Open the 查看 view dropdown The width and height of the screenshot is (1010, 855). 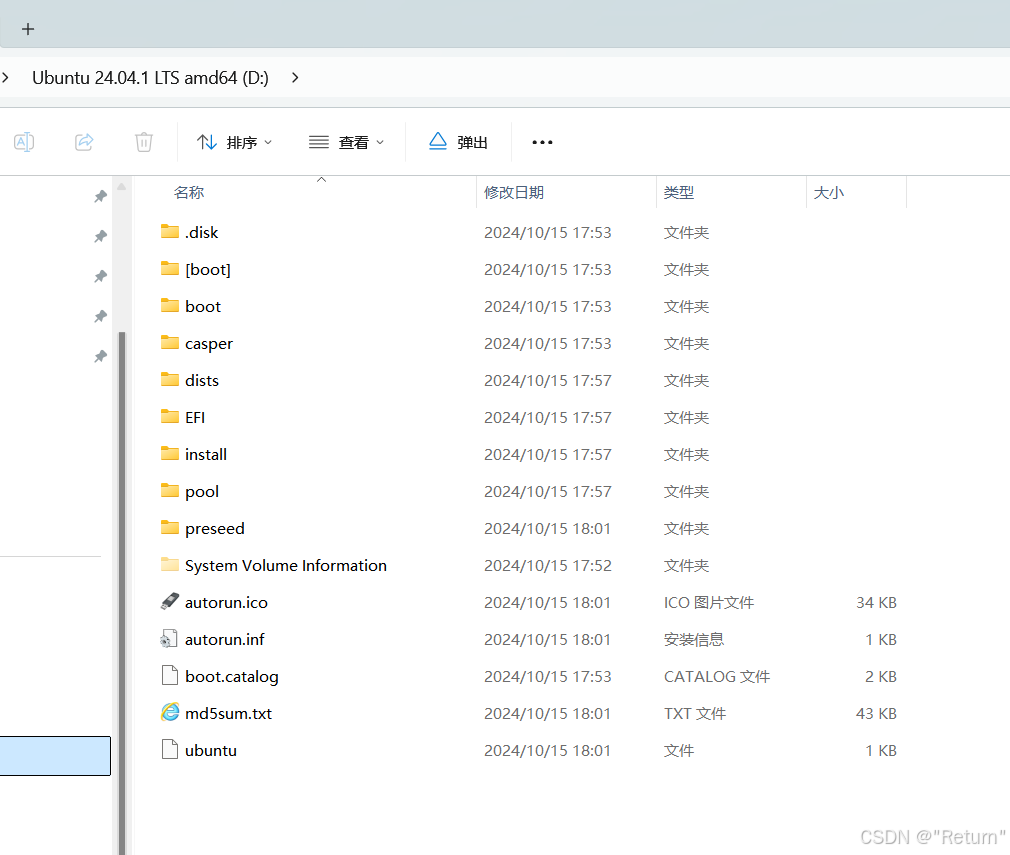coord(346,142)
